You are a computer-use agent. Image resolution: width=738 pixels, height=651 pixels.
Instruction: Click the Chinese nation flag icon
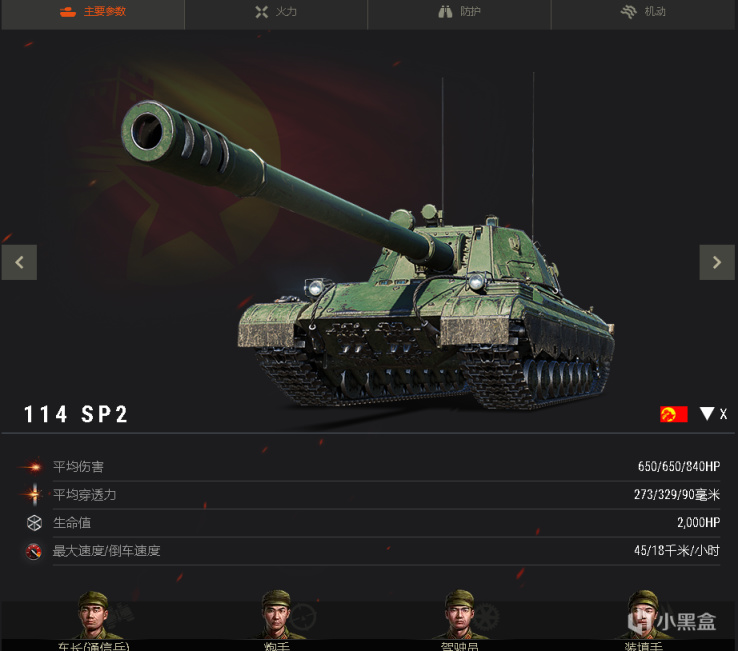pos(674,414)
